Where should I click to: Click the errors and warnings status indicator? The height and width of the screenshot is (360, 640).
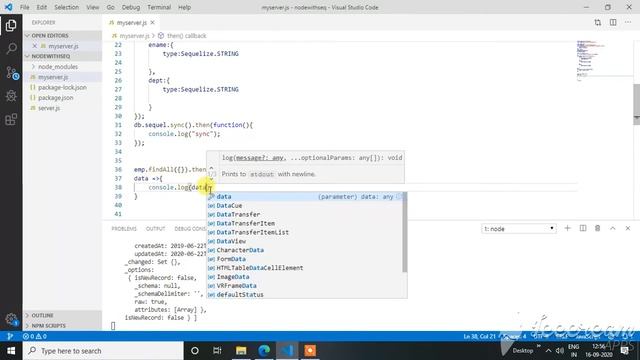35,336
